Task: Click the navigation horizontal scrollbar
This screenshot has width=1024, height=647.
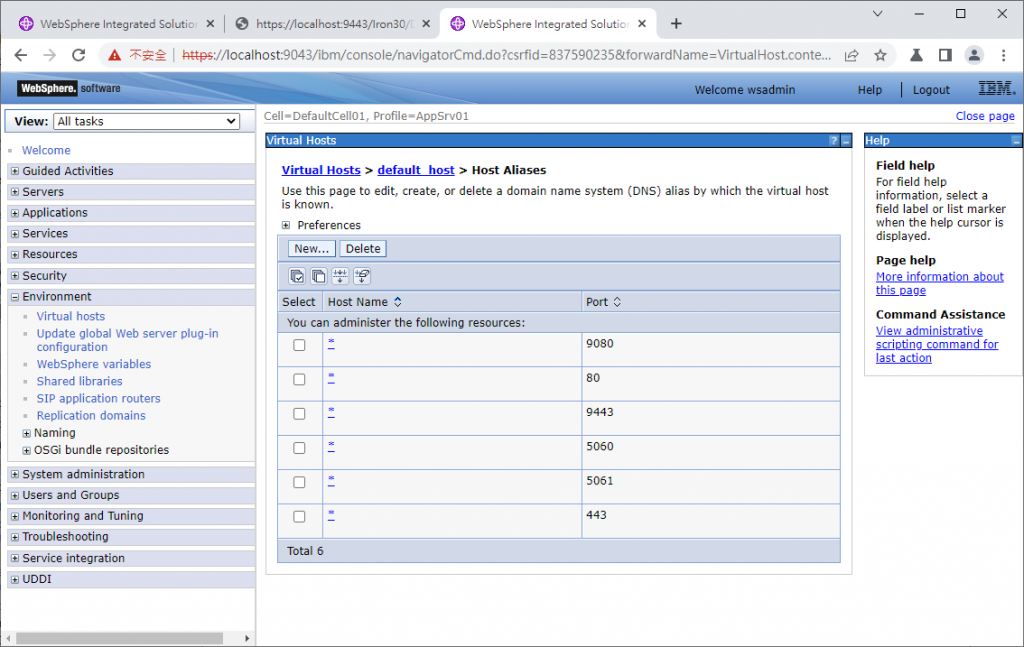Action: [119, 638]
